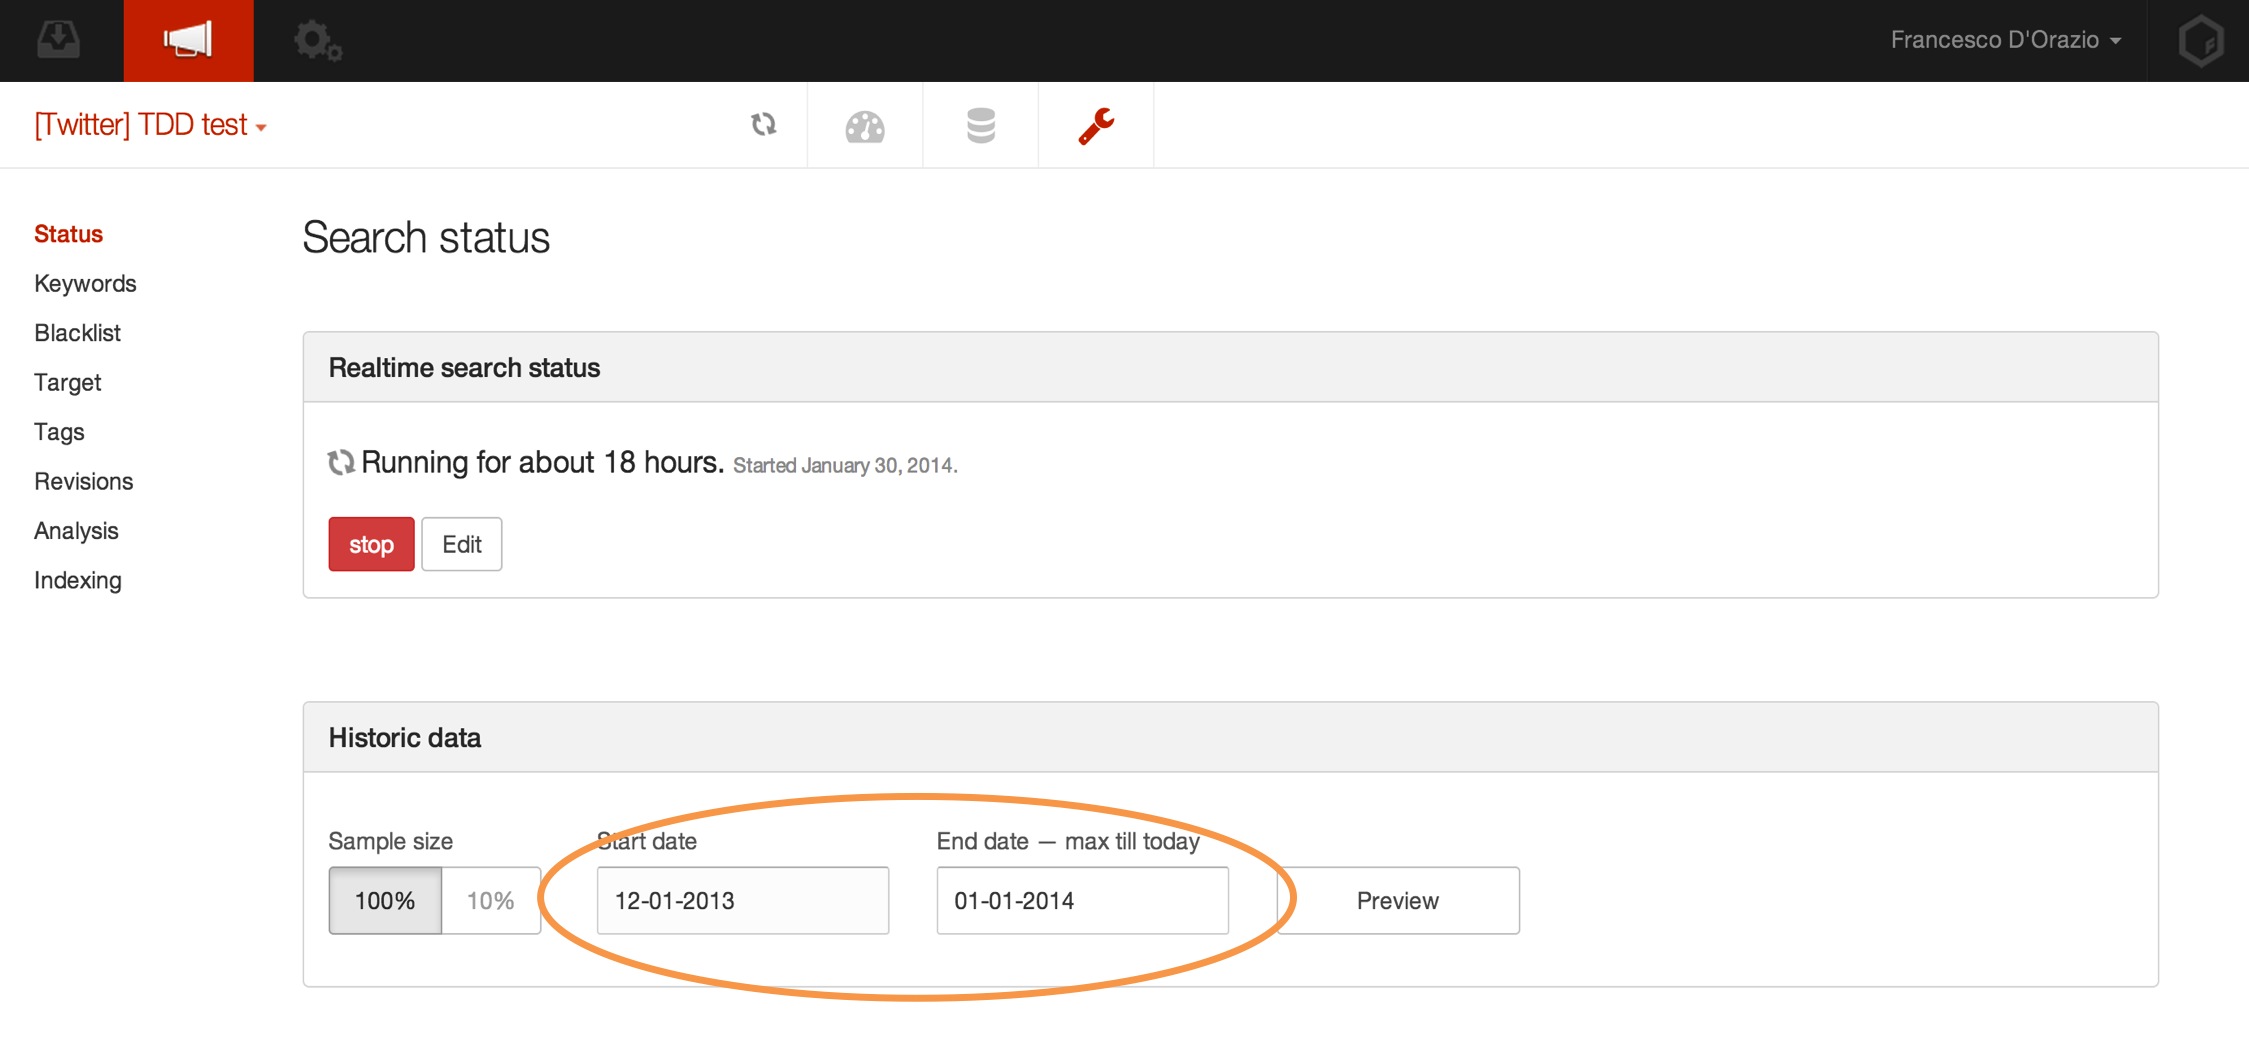Select the red wrench settings icon
The height and width of the screenshot is (1061, 2249).
[1096, 126]
